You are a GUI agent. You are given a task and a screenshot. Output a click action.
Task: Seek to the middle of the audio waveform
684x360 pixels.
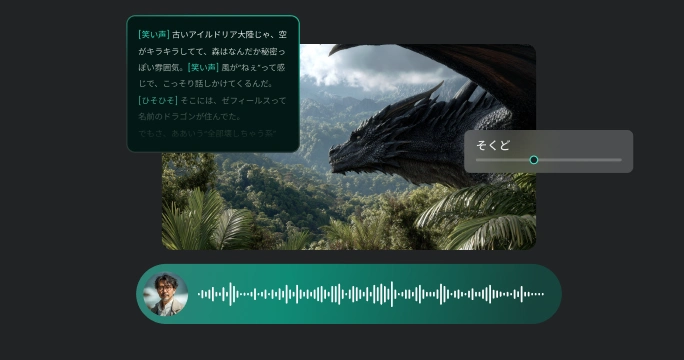371,294
